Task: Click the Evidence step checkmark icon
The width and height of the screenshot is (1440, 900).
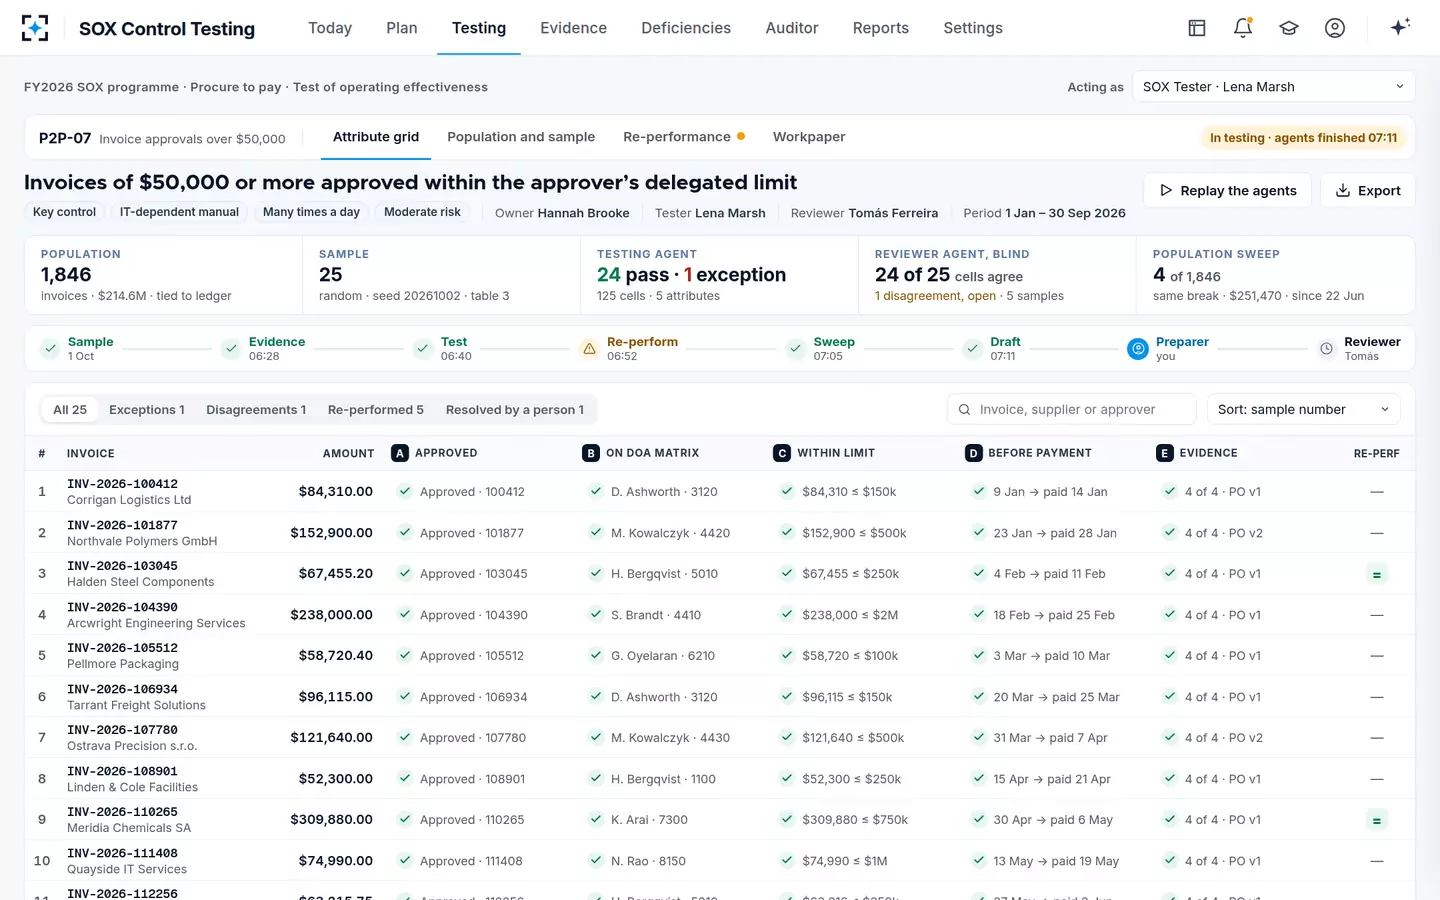Action: point(231,349)
